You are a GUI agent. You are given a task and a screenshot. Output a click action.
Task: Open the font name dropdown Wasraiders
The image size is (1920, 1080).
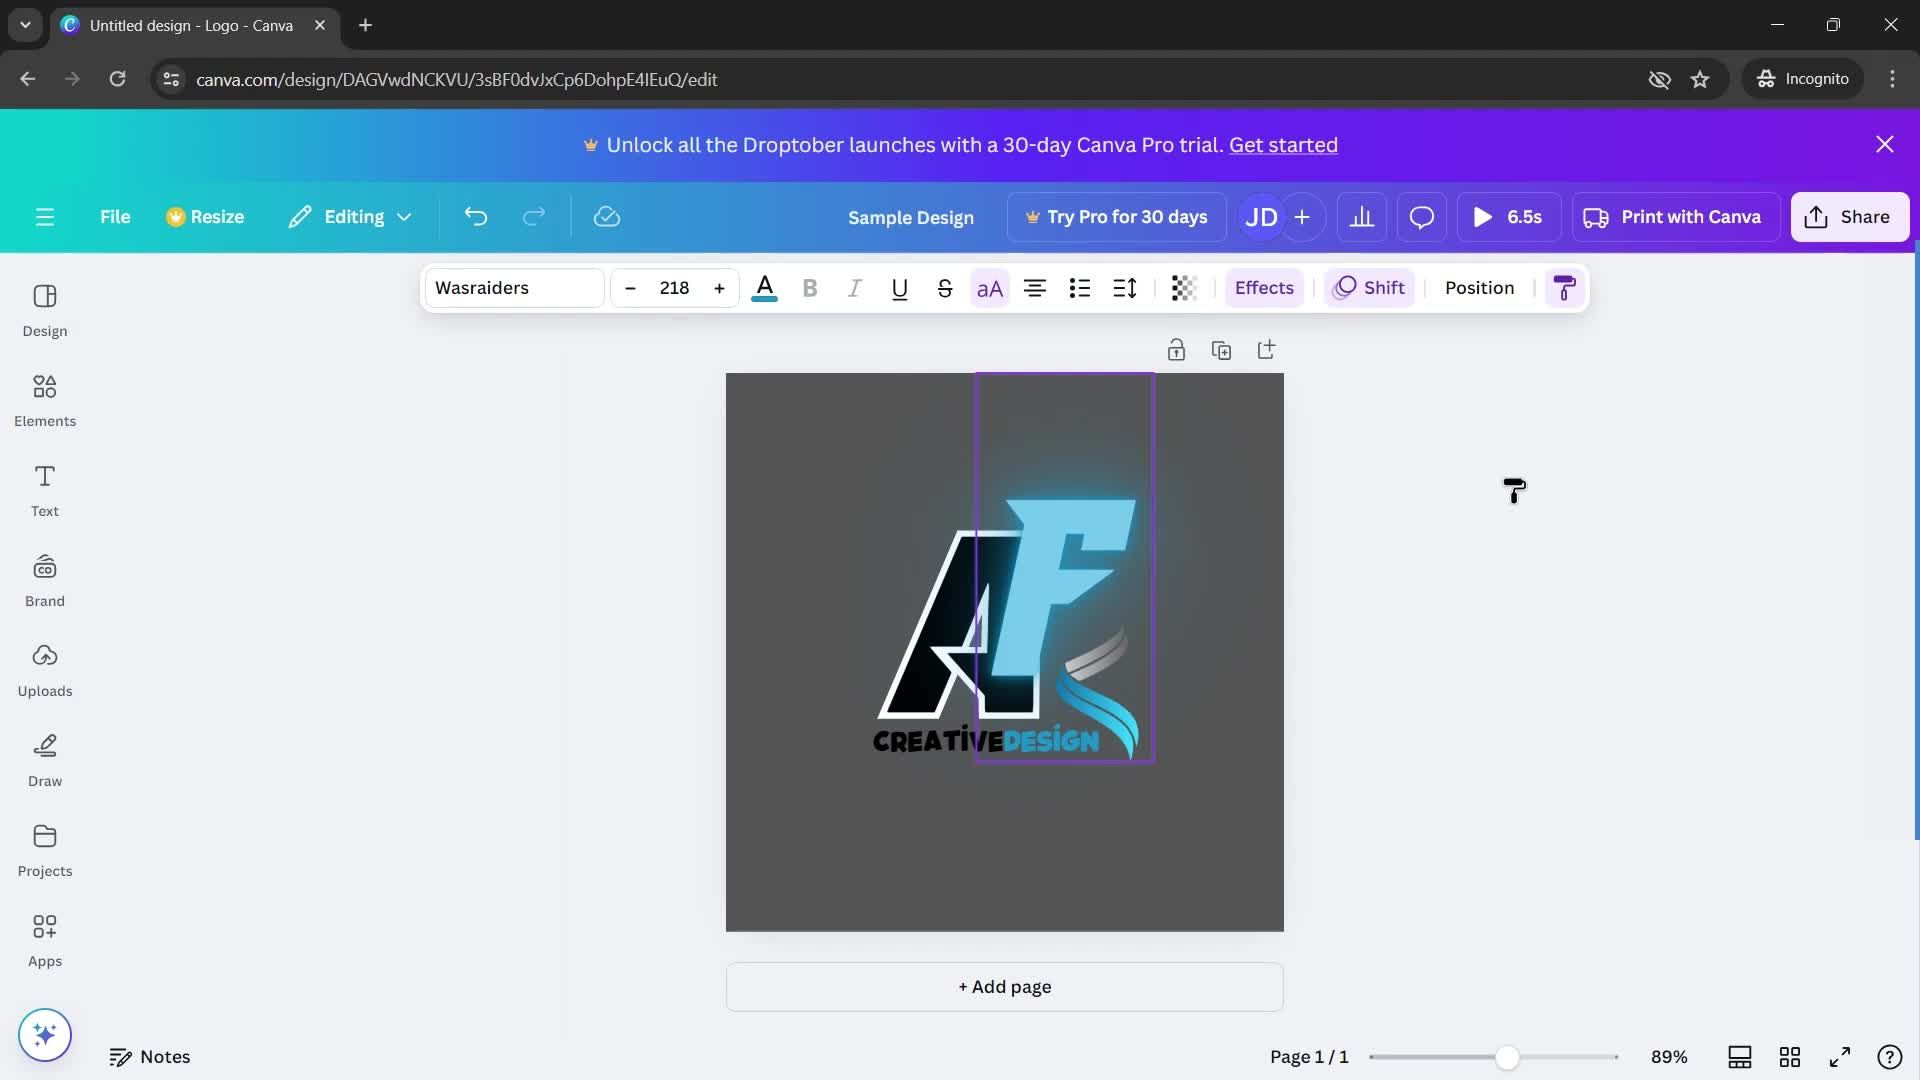pyautogui.click(x=513, y=287)
